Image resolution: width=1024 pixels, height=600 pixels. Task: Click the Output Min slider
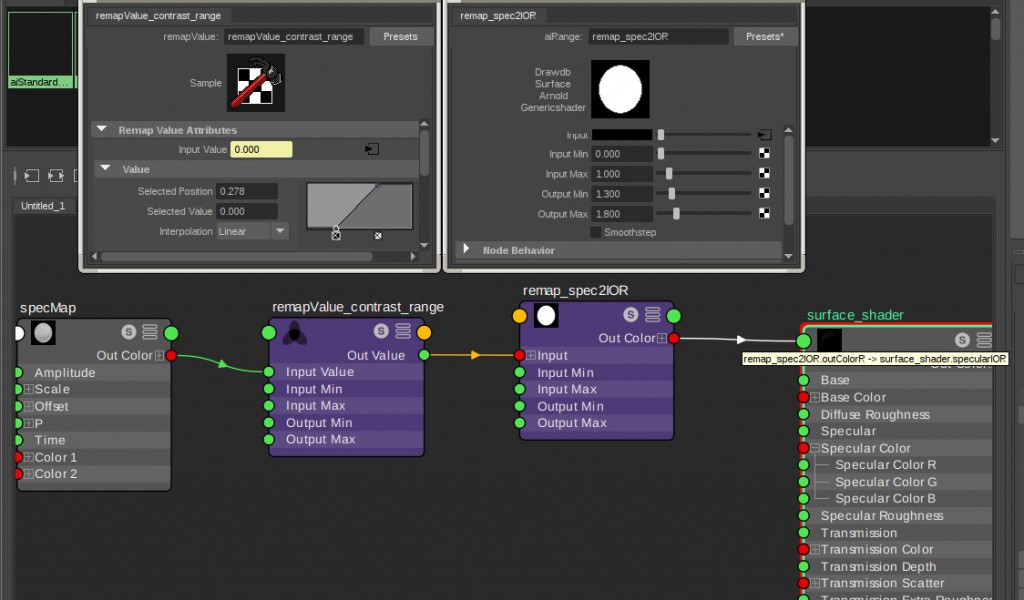(x=705, y=194)
